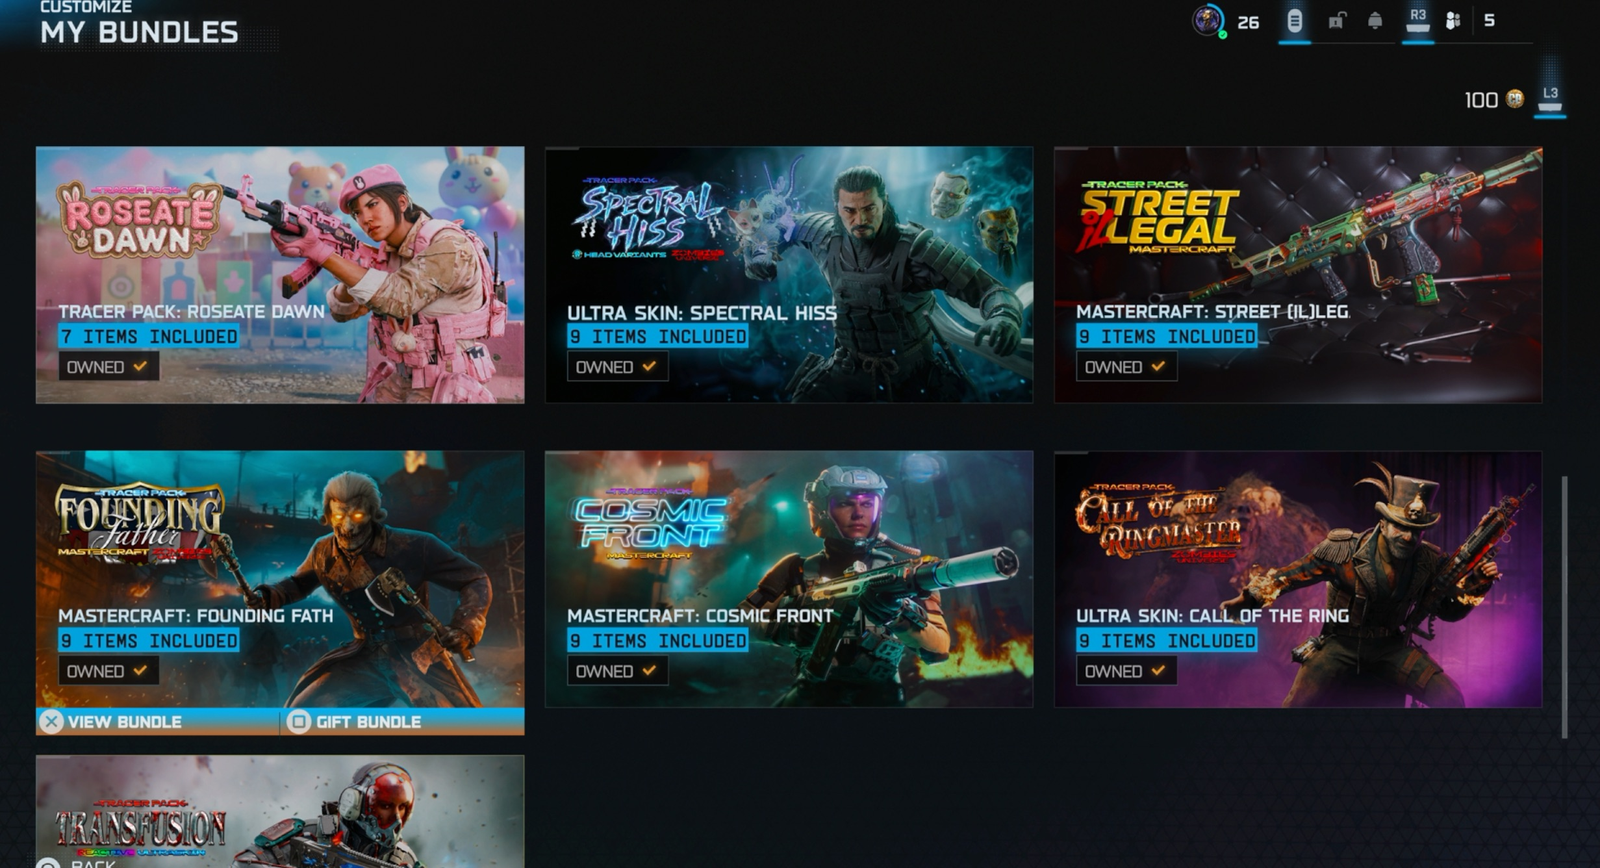This screenshot has height=868, width=1600.
Task: Click the Owned badge on Founding Father
Action: [x=108, y=671]
